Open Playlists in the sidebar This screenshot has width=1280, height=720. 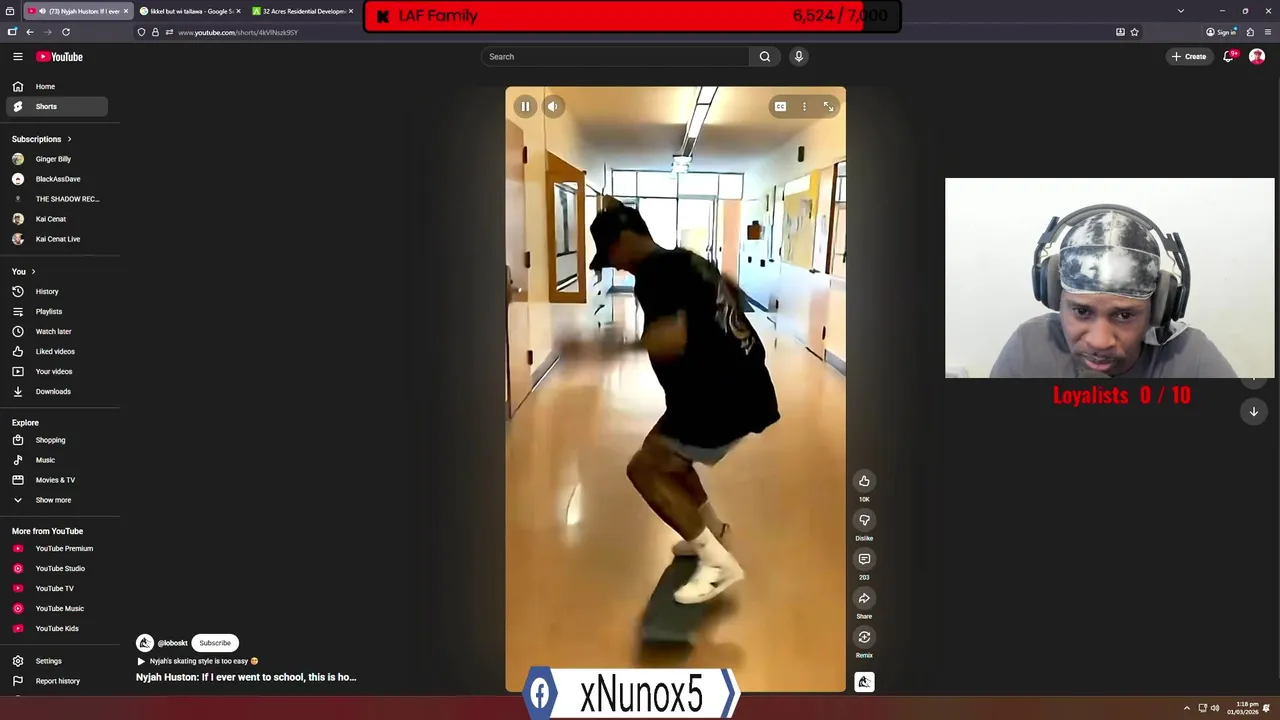coord(57,312)
